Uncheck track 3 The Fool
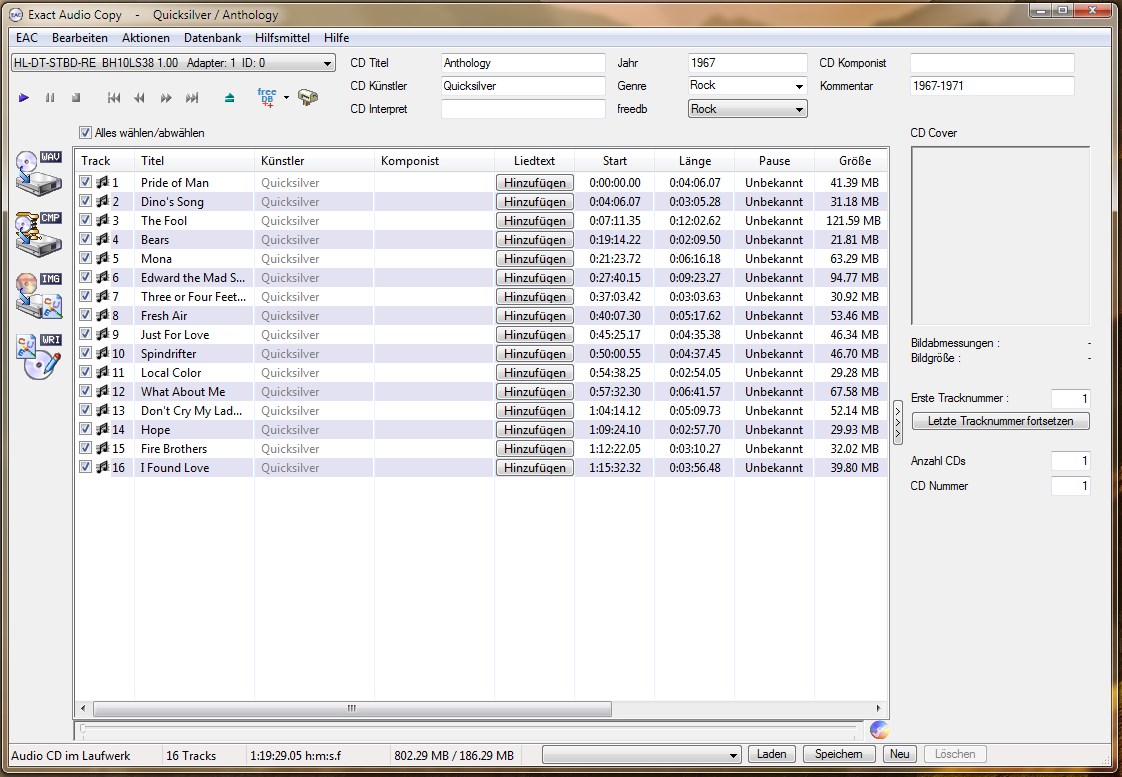The image size is (1122, 777). coord(86,220)
